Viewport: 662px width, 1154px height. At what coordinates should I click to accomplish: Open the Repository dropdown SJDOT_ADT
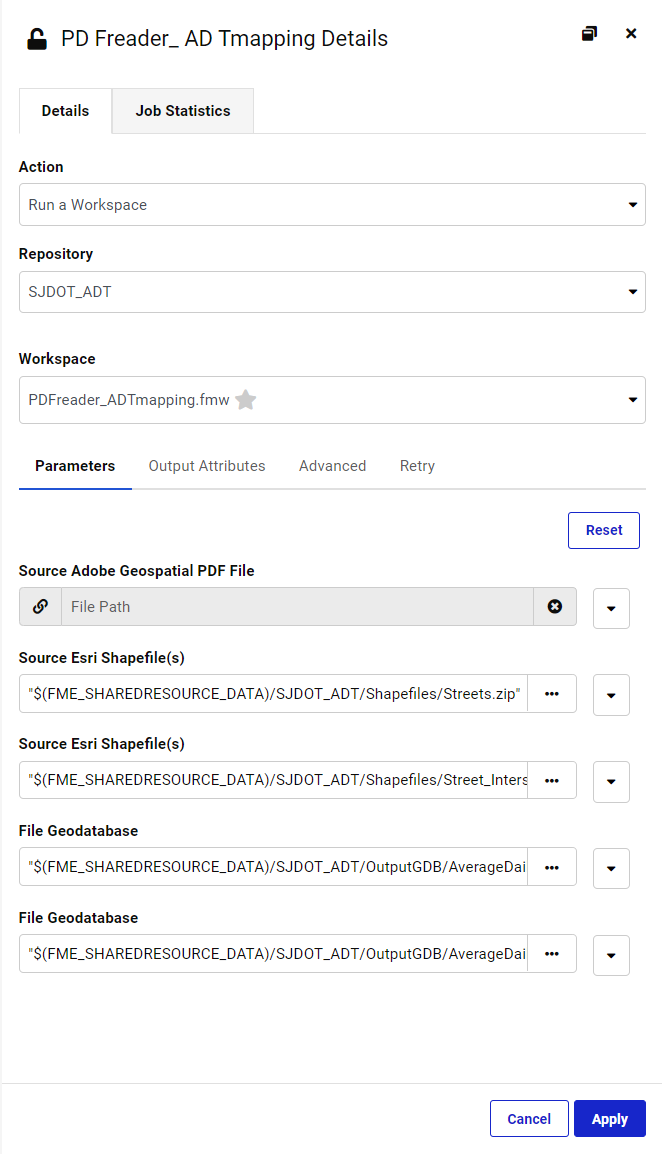pos(332,292)
